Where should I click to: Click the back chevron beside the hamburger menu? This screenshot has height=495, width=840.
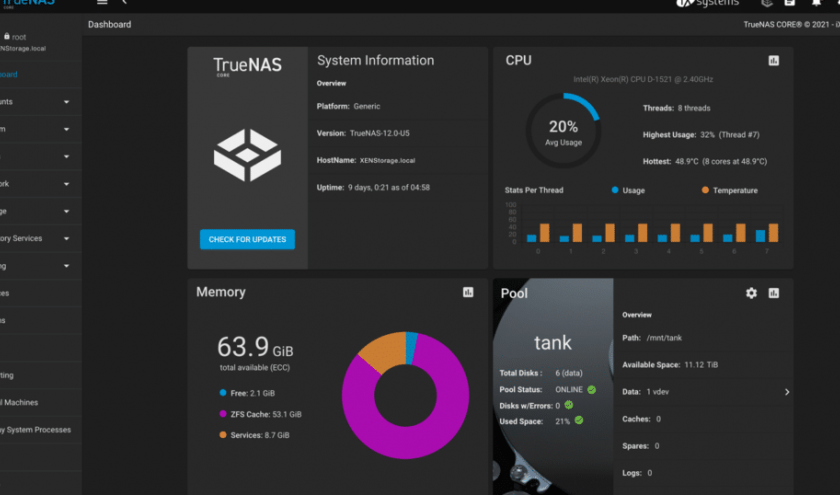pos(124,3)
